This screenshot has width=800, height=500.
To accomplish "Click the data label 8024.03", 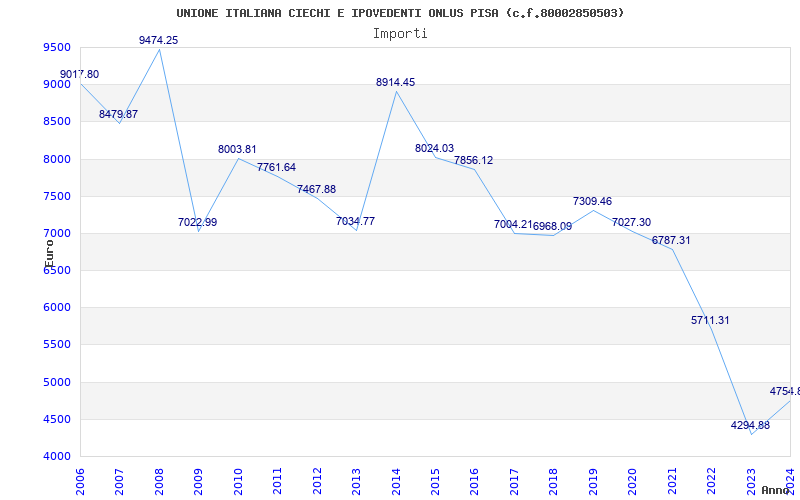I will point(435,148).
